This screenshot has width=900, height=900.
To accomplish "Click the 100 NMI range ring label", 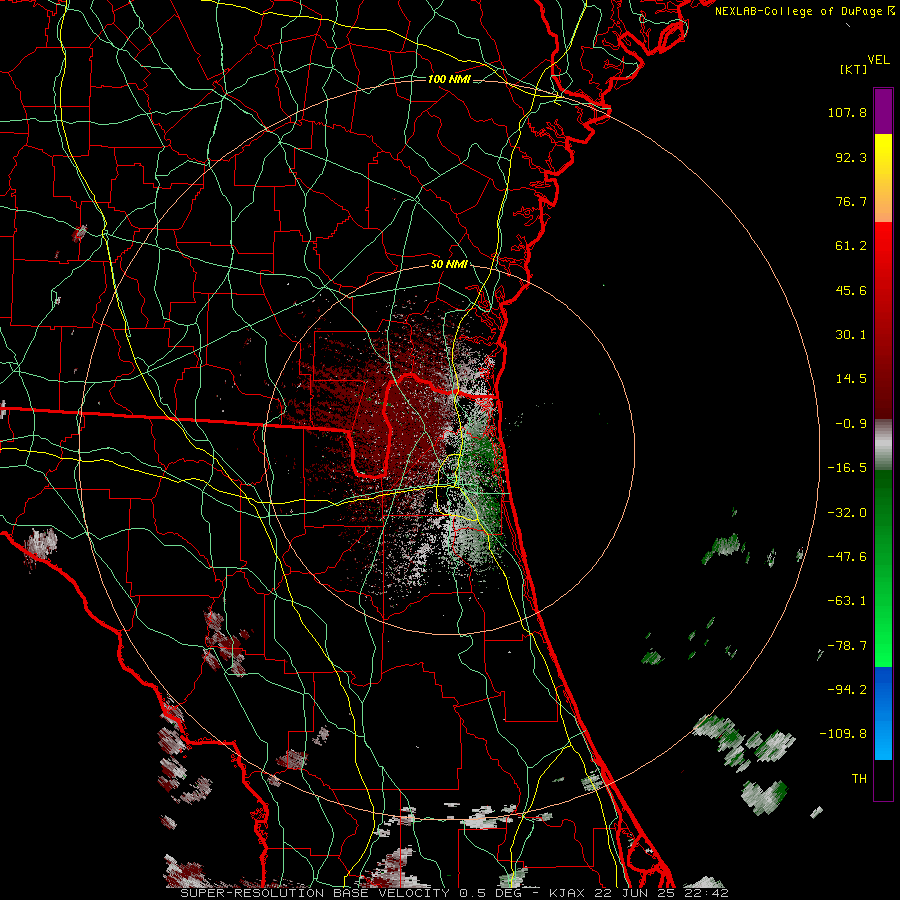I will (449, 79).
